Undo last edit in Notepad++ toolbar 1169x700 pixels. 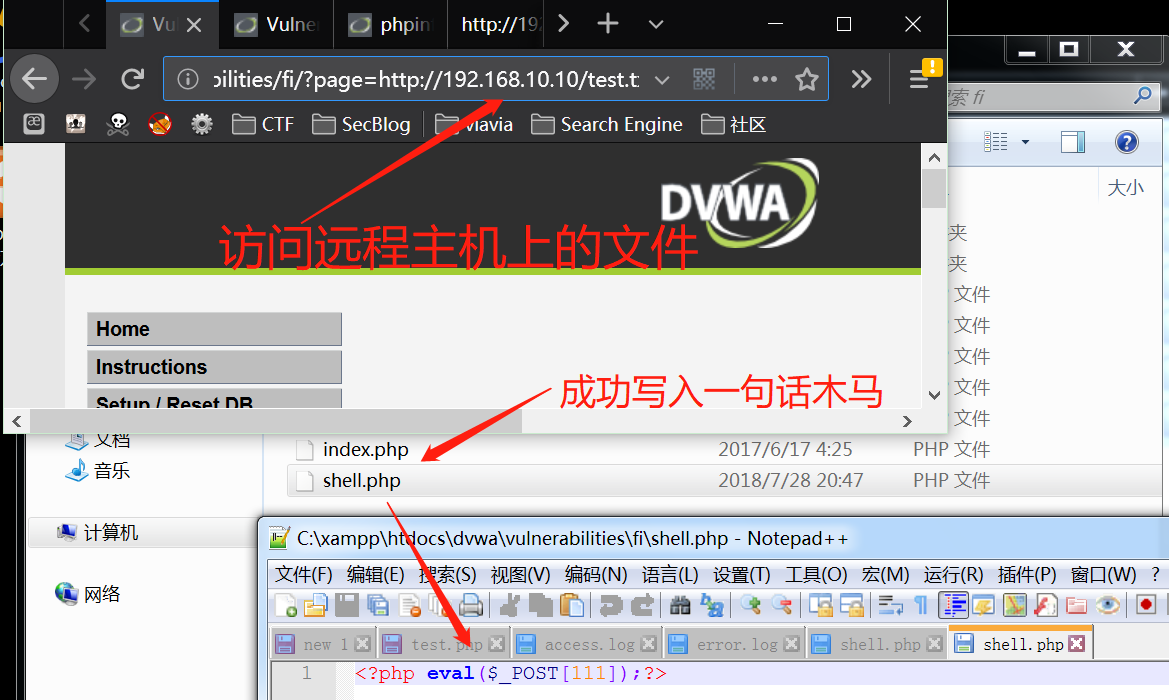pos(611,605)
